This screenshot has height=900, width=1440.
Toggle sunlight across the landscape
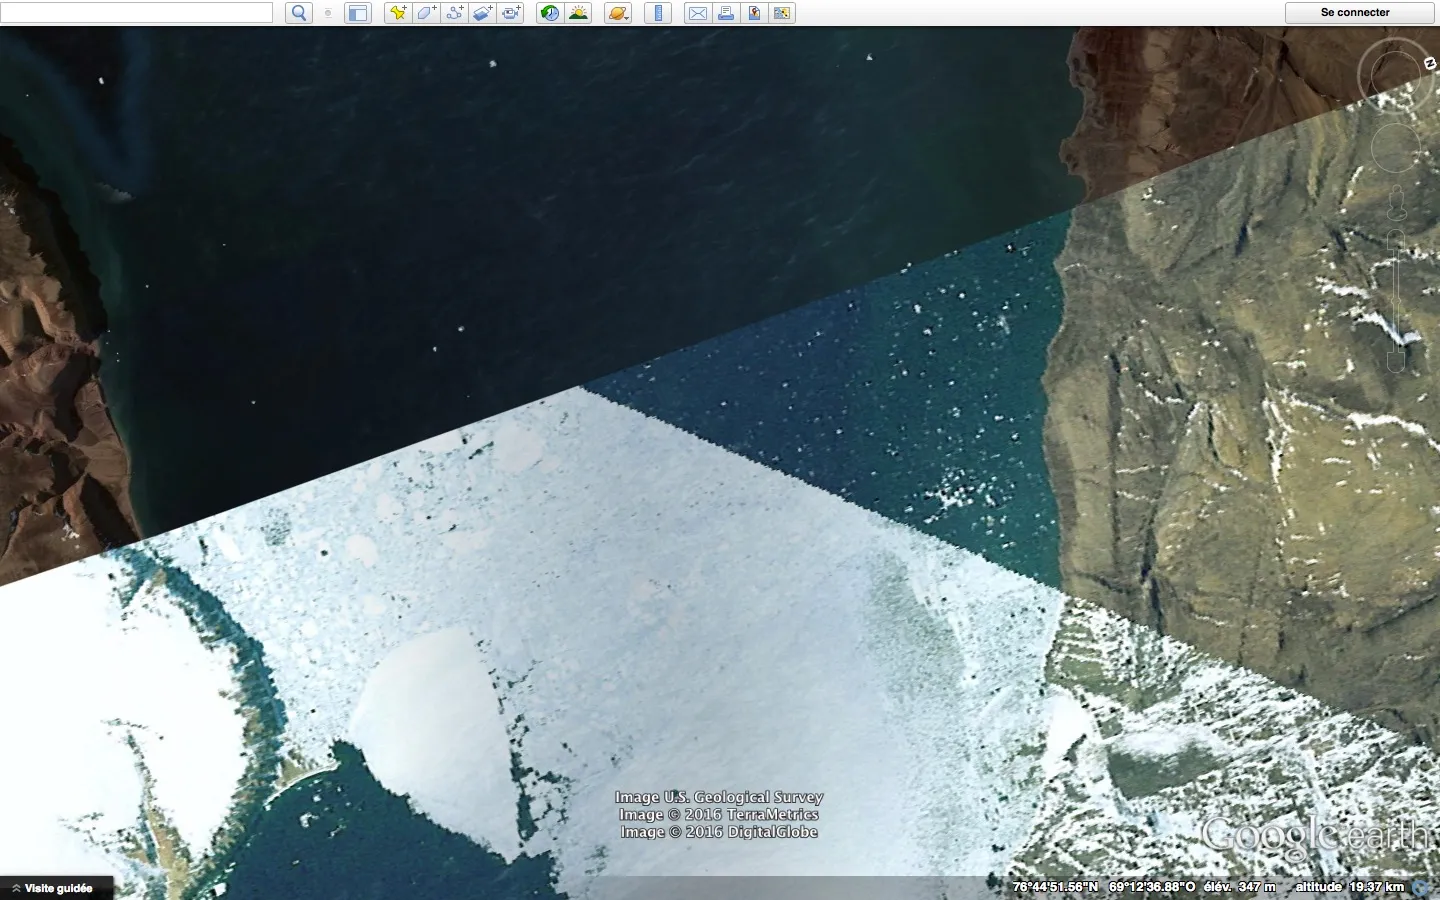tap(578, 13)
